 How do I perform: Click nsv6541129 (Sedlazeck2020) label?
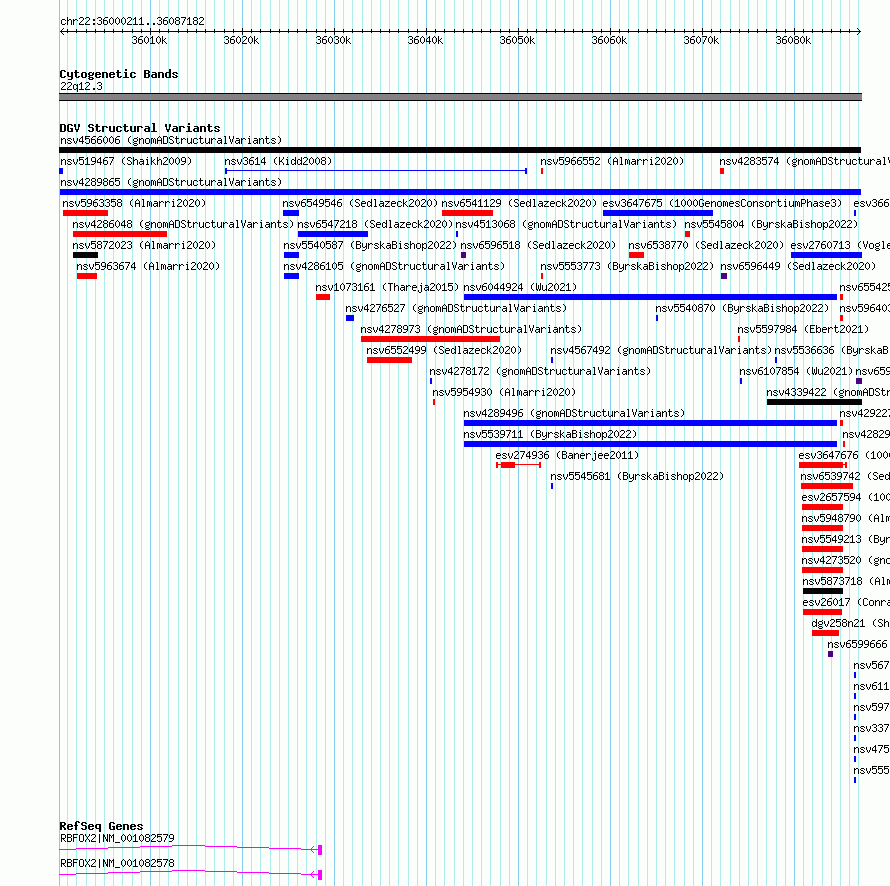click(x=519, y=203)
